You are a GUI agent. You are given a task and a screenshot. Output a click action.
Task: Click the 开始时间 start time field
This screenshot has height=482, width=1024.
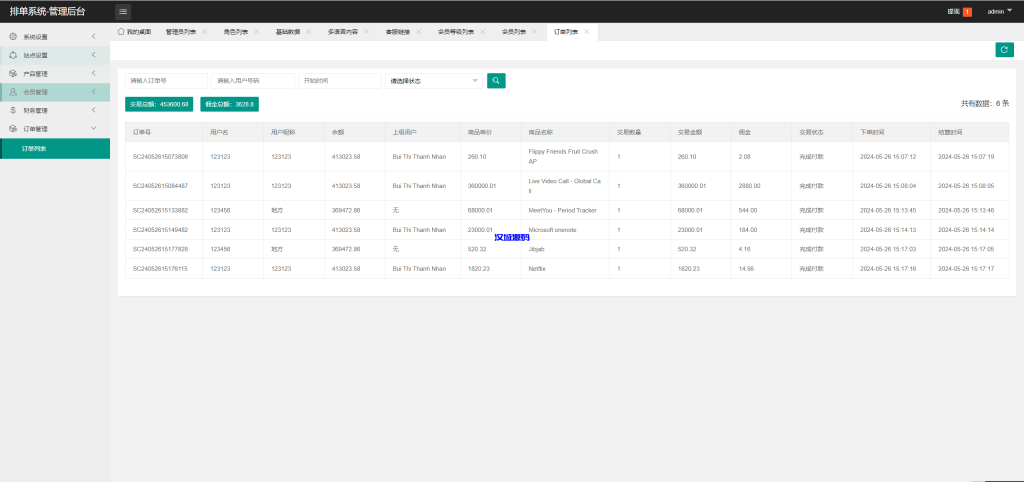click(x=340, y=80)
